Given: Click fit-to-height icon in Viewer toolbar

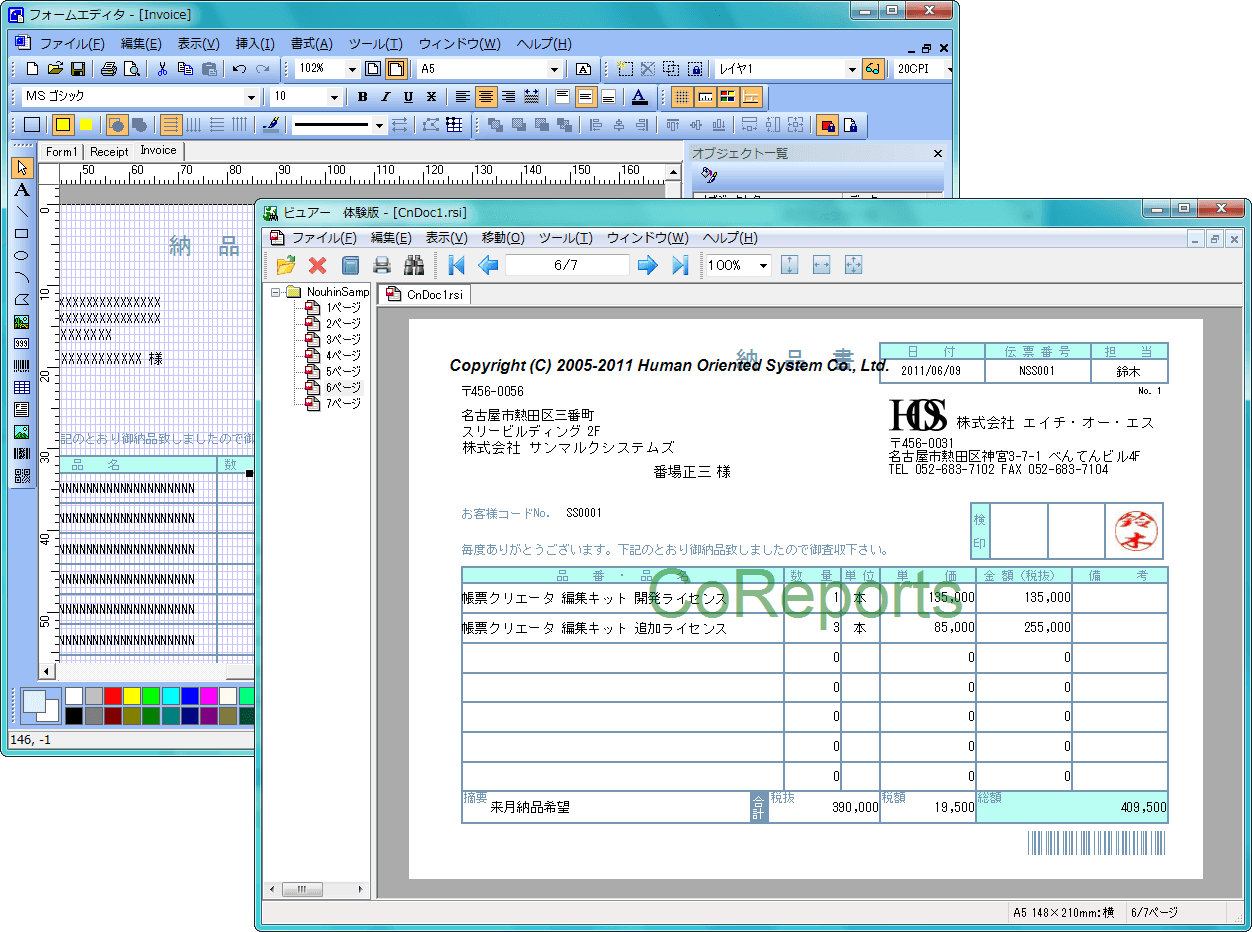Looking at the screenshot, I should [790, 265].
